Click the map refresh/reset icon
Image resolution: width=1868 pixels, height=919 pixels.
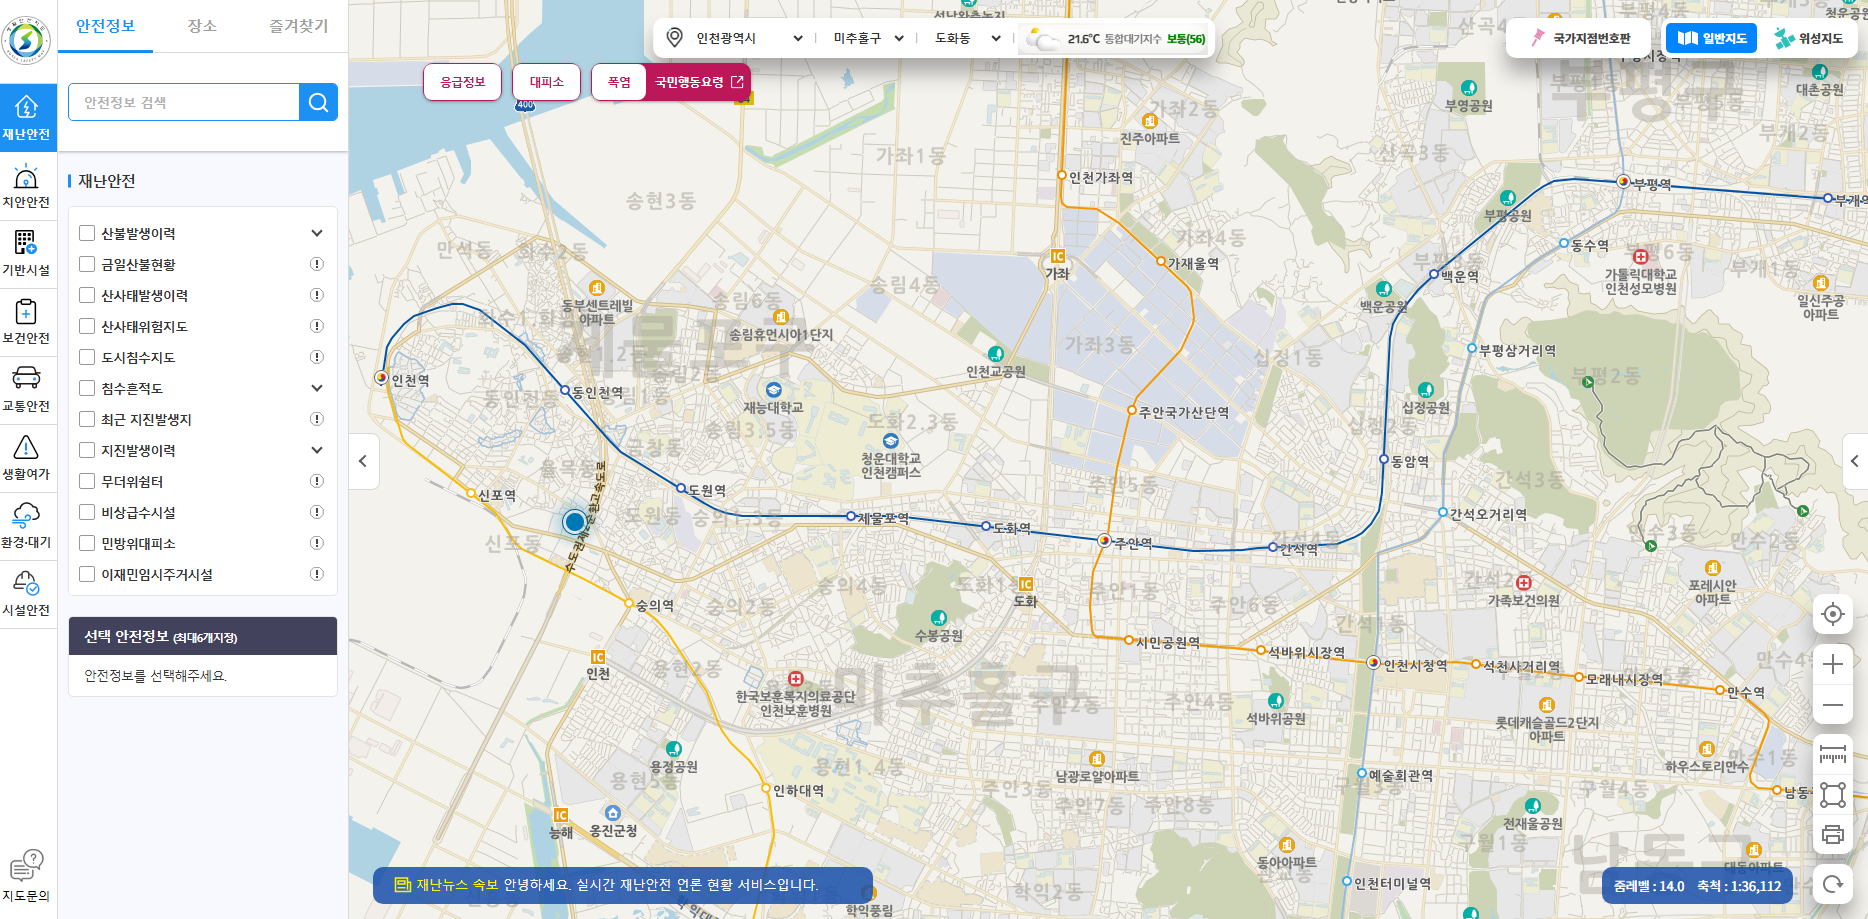click(x=1833, y=884)
